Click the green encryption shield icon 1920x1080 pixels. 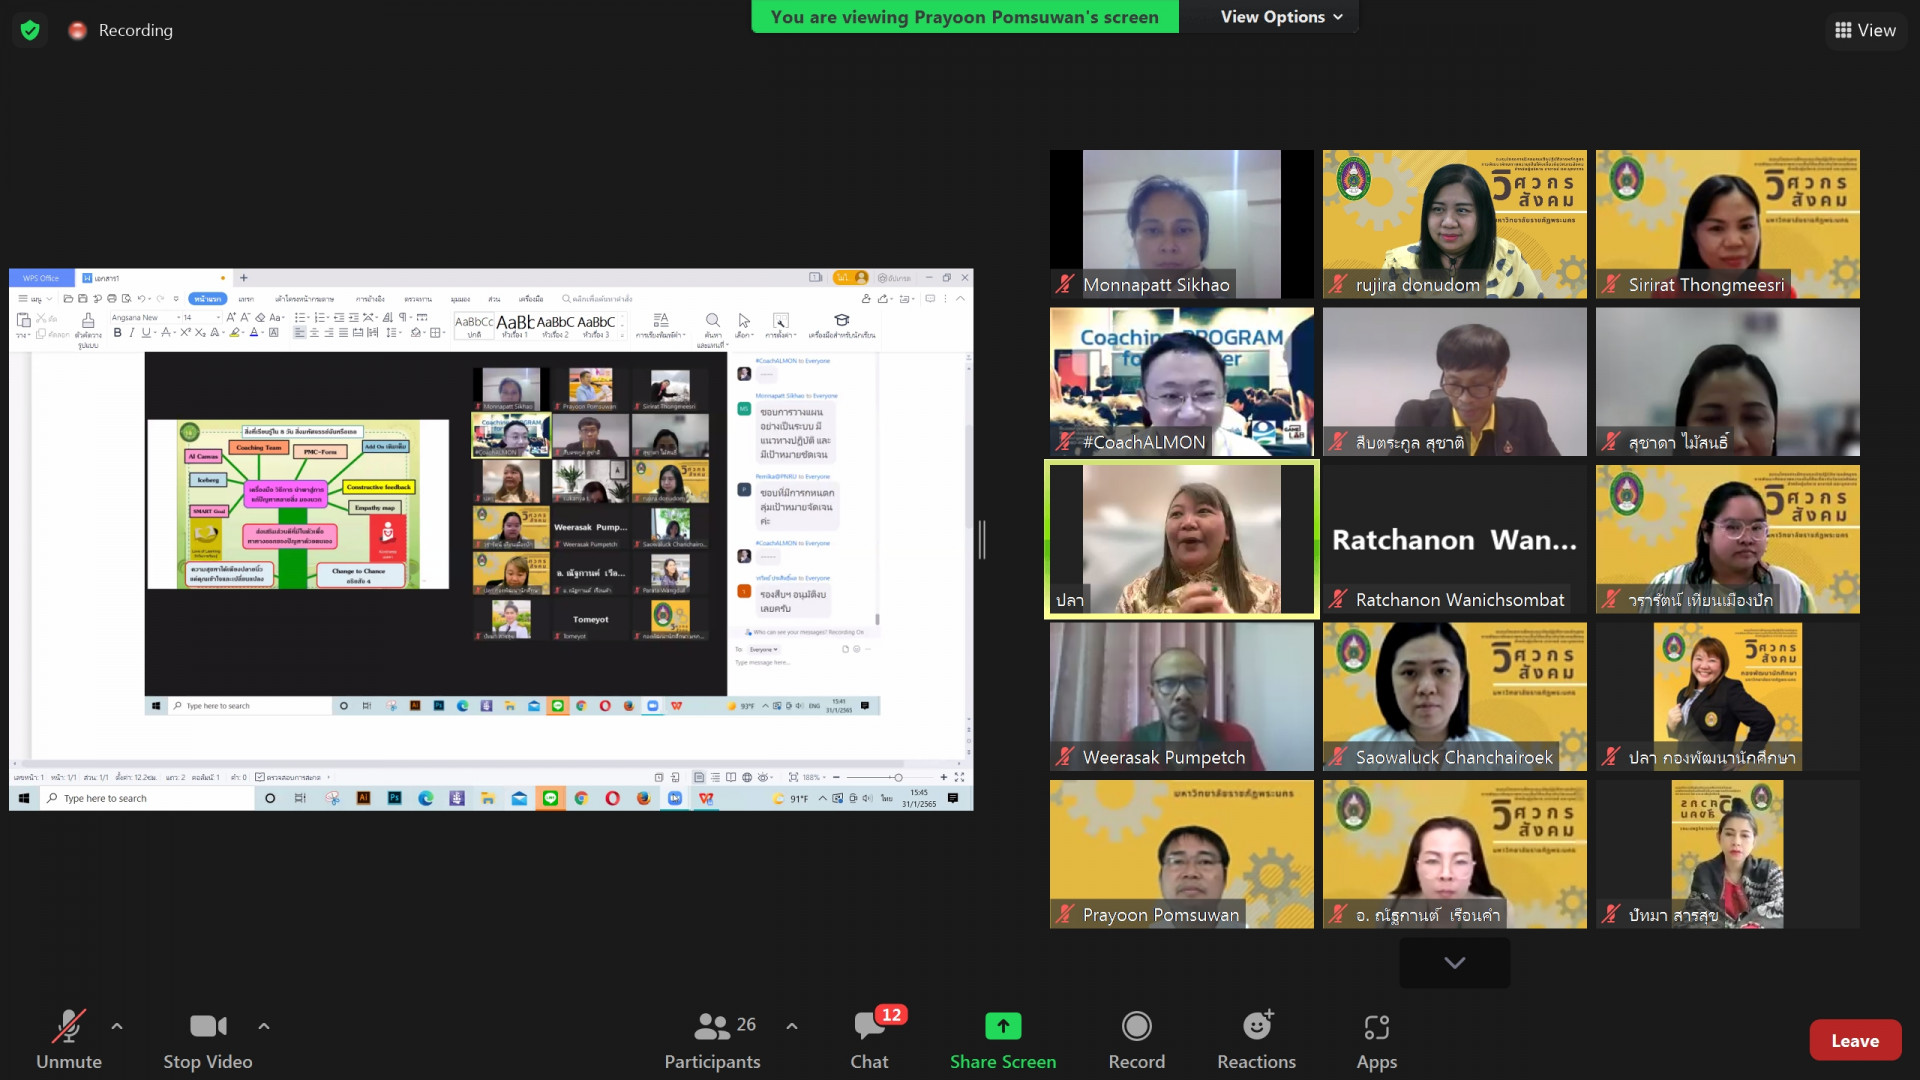30,30
